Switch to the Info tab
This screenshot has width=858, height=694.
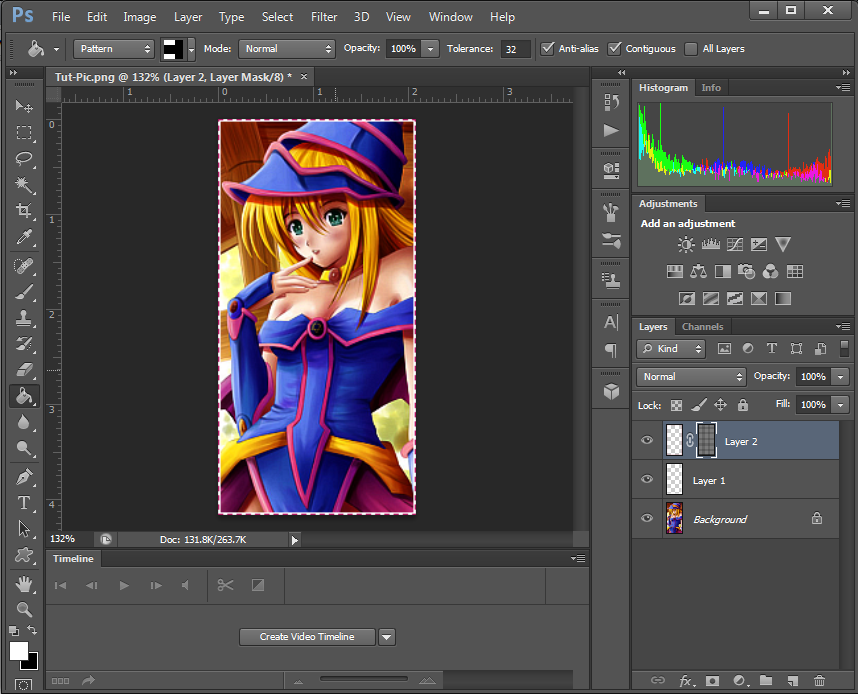tap(711, 88)
